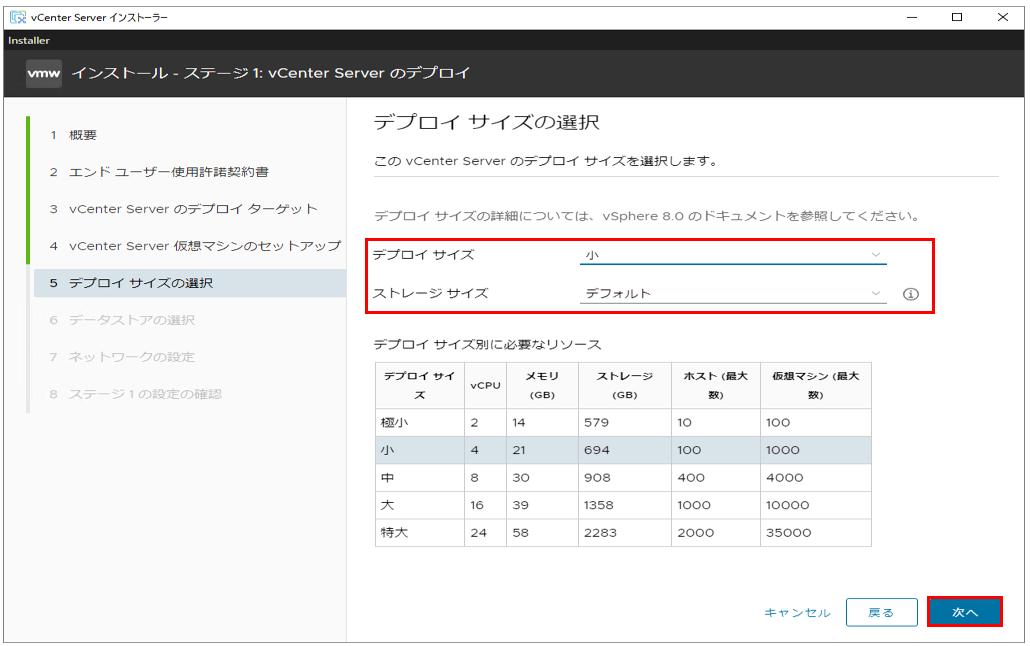
Task: Click memory value 39 in table
Action: click(x=520, y=505)
